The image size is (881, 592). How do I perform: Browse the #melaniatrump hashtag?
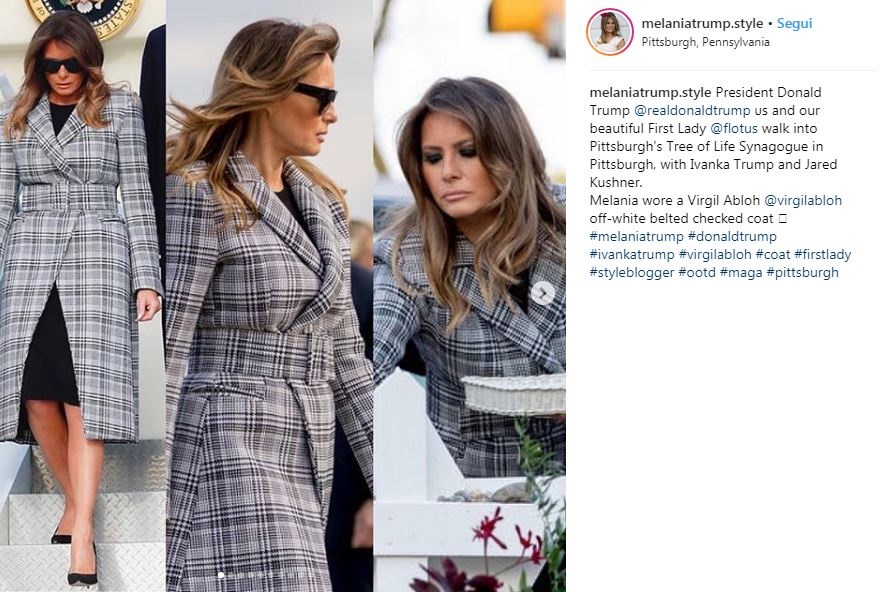pyautogui.click(x=636, y=236)
